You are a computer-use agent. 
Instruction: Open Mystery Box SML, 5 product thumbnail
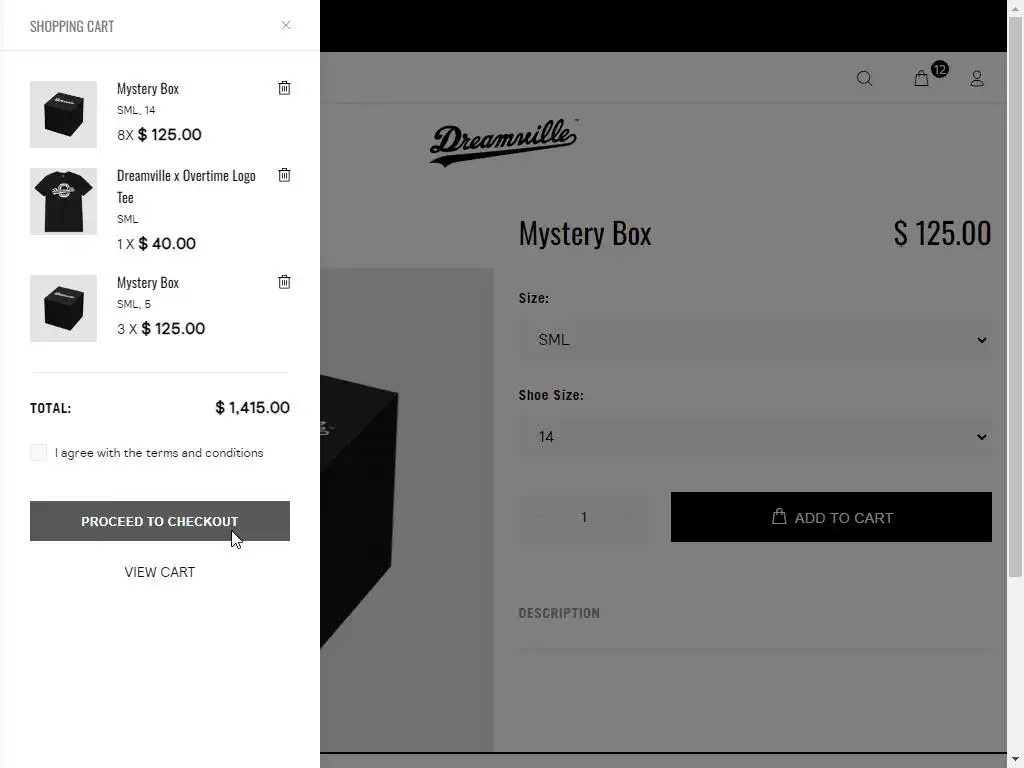tap(63, 308)
